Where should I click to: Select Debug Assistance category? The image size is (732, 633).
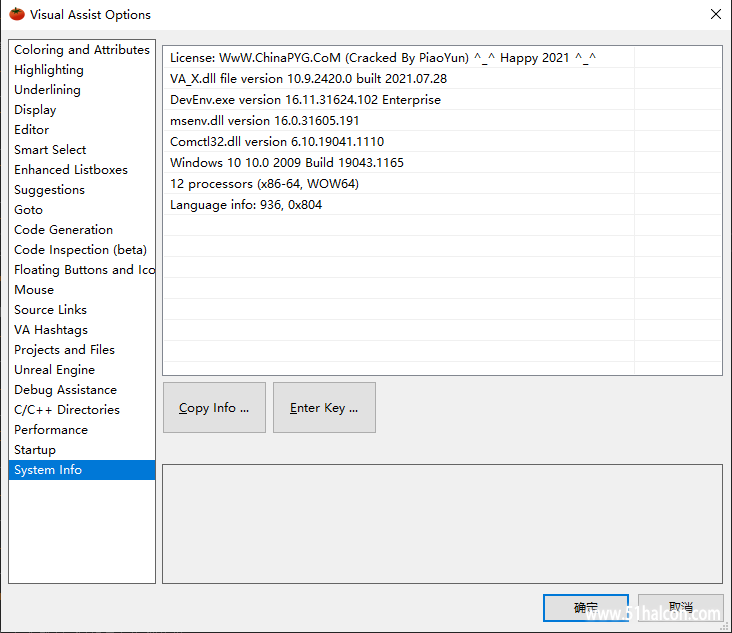click(x=82, y=390)
